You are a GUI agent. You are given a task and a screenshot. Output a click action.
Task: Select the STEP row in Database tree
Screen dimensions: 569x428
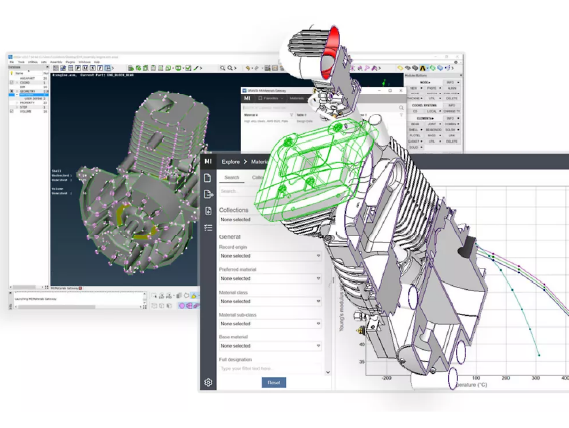click(29, 107)
